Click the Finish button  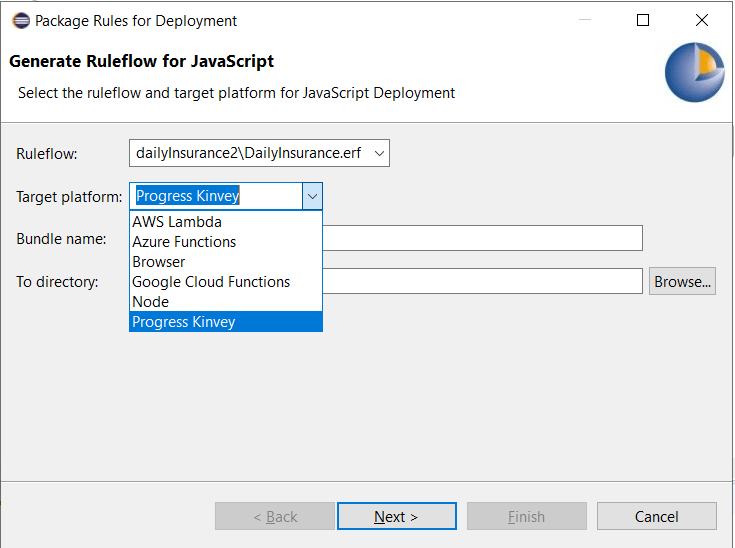526,516
